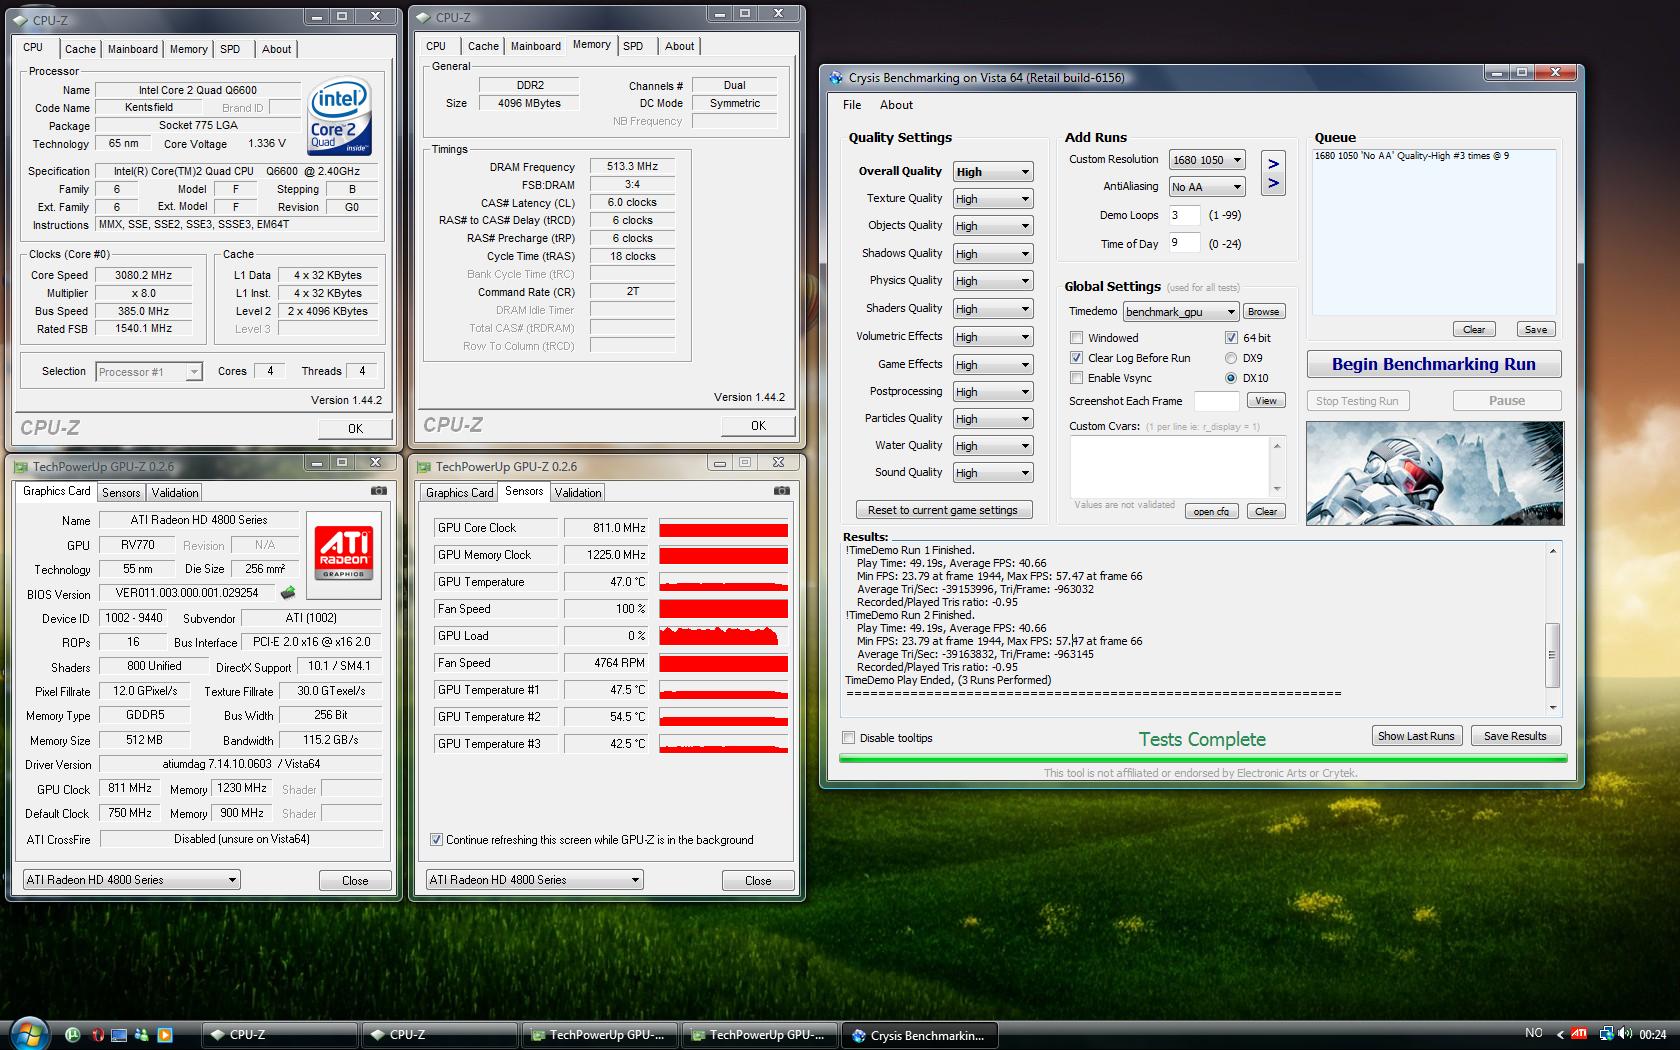Click the camera icon in the GPU-Z Sensors window
This screenshot has width=1680, height=1050.
tap(782, 491)
